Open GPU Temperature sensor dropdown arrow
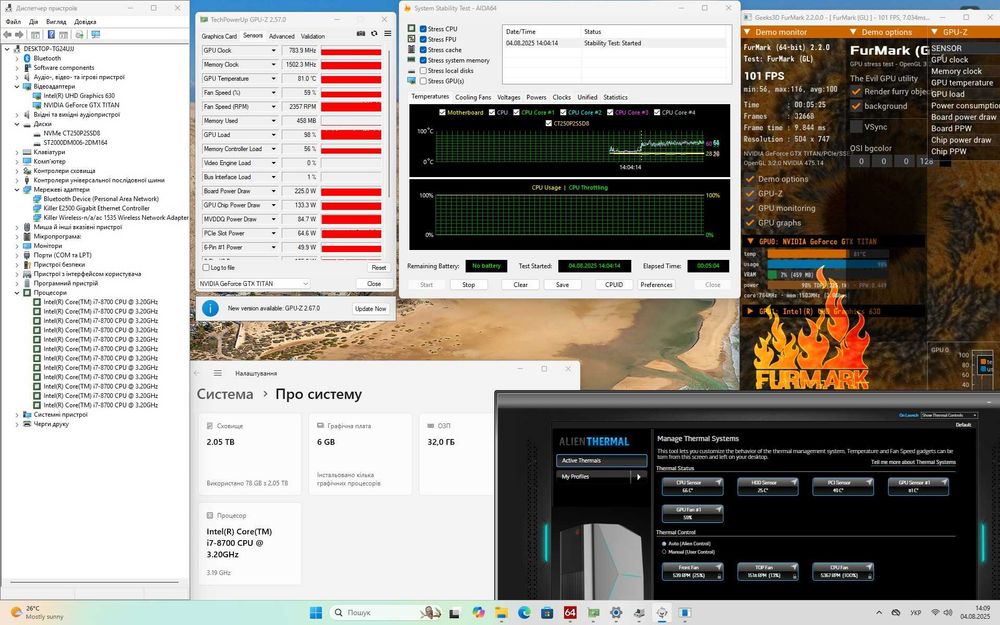Screen dimensions: 1000x625 274,78
